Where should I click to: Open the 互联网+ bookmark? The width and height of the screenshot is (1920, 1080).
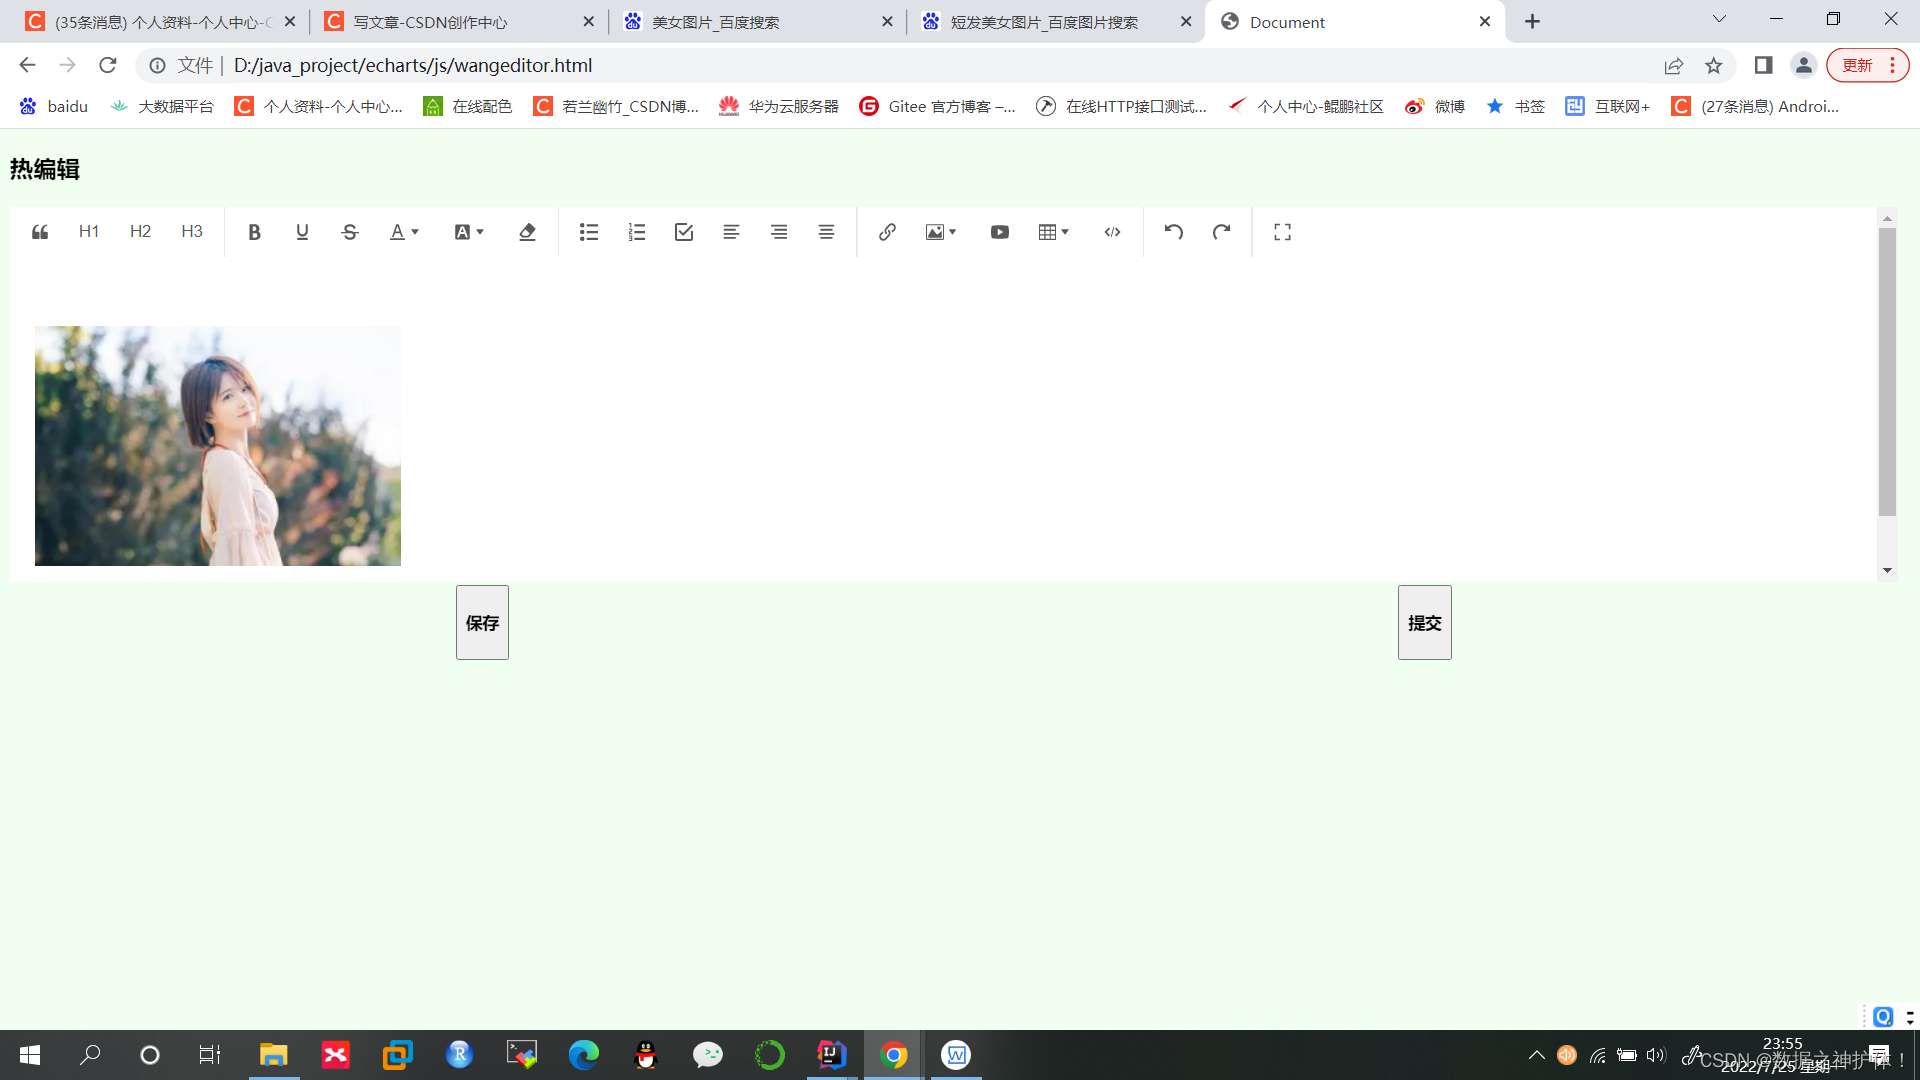(x=1608, y=106)
